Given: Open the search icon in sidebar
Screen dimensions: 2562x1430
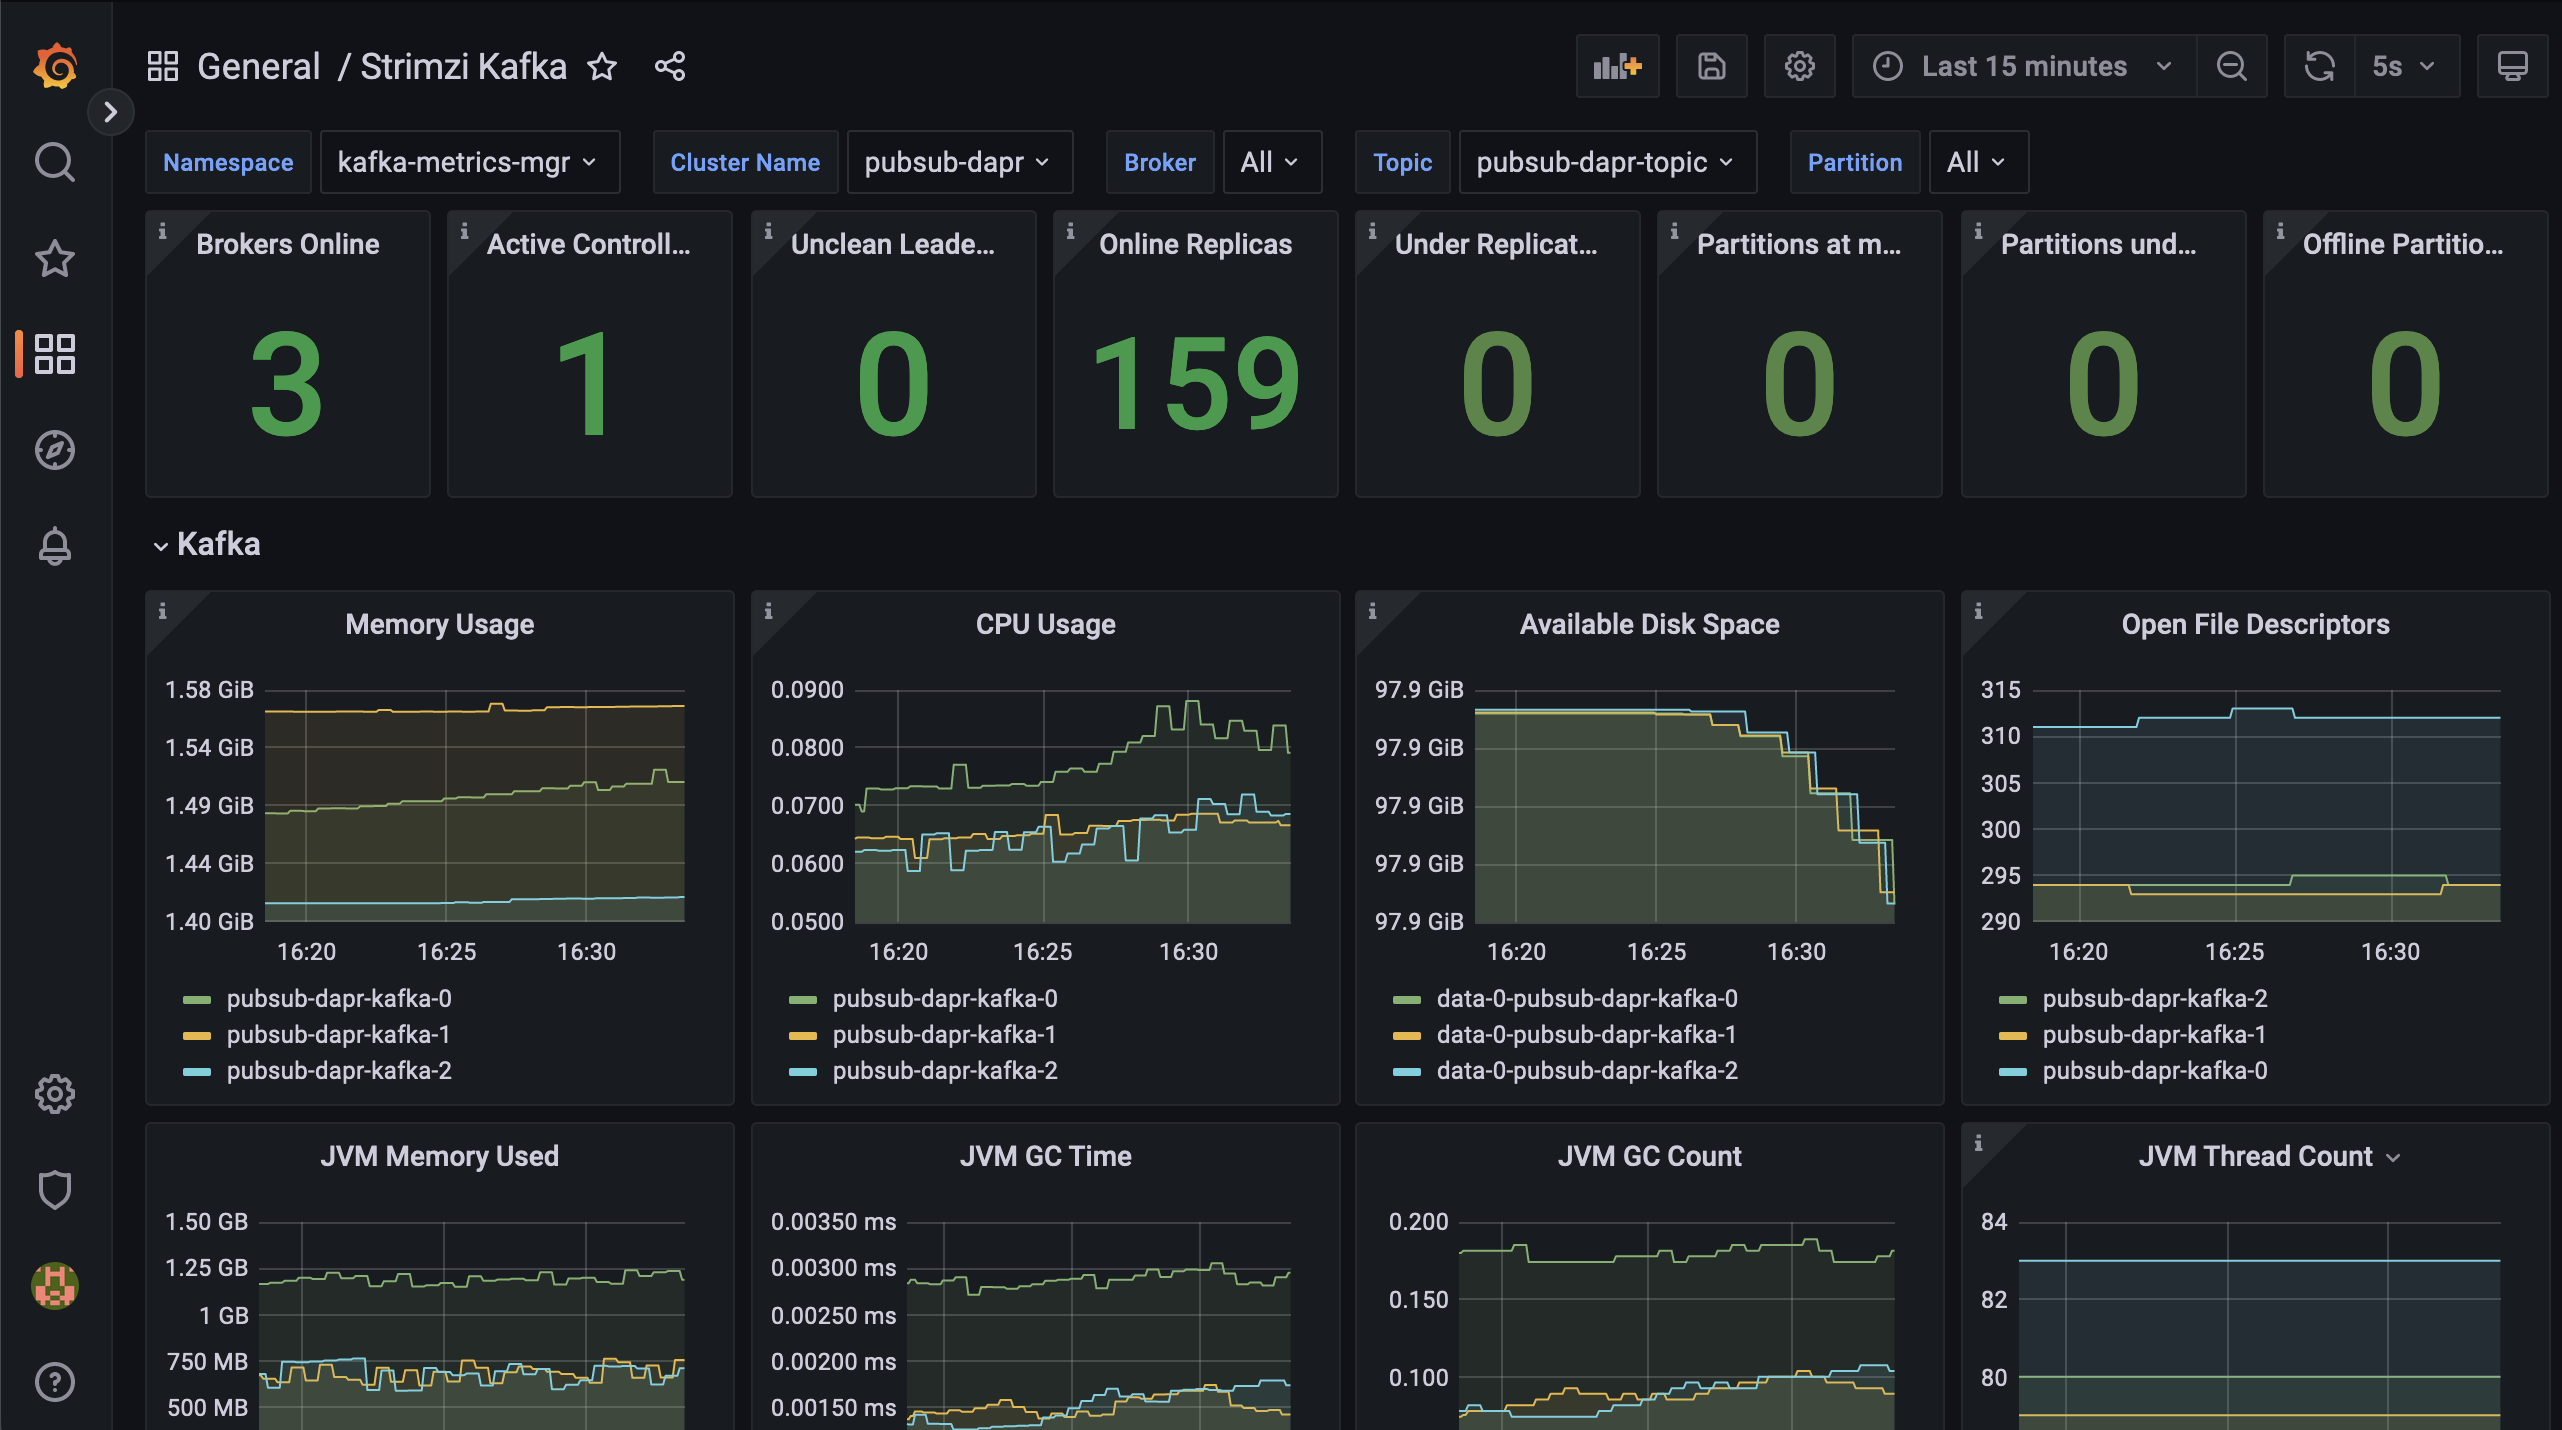Looking at the screenshot, I should [55, 162].
